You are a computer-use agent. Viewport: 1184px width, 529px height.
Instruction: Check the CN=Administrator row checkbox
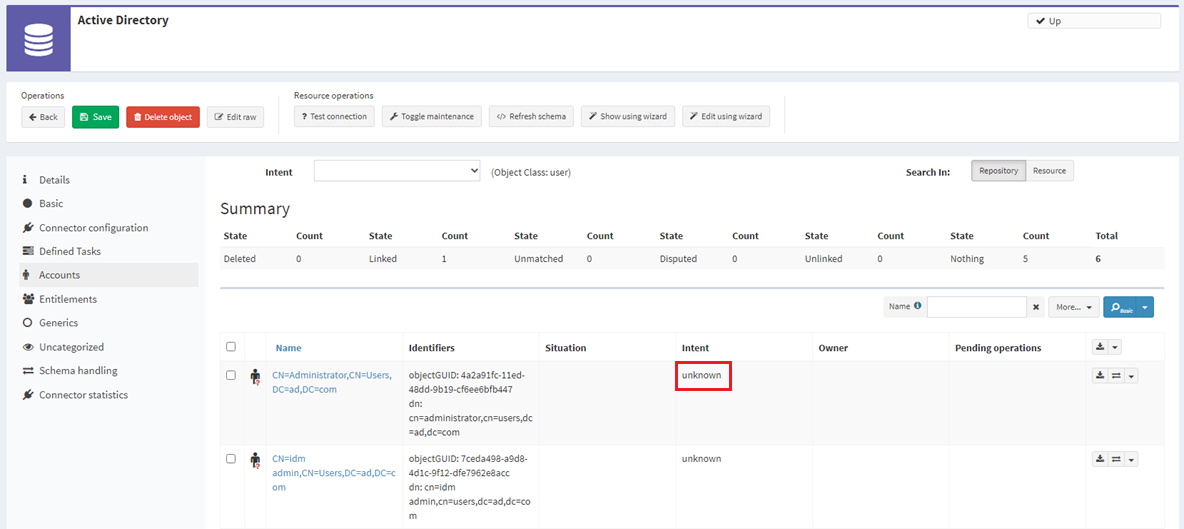pyautogui.click(x=231, y=375)
